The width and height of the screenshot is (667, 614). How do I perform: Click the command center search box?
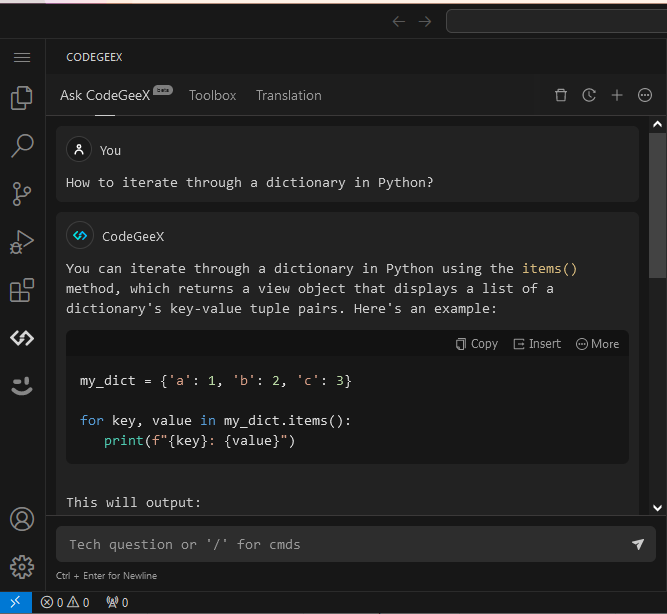(556, 21)
